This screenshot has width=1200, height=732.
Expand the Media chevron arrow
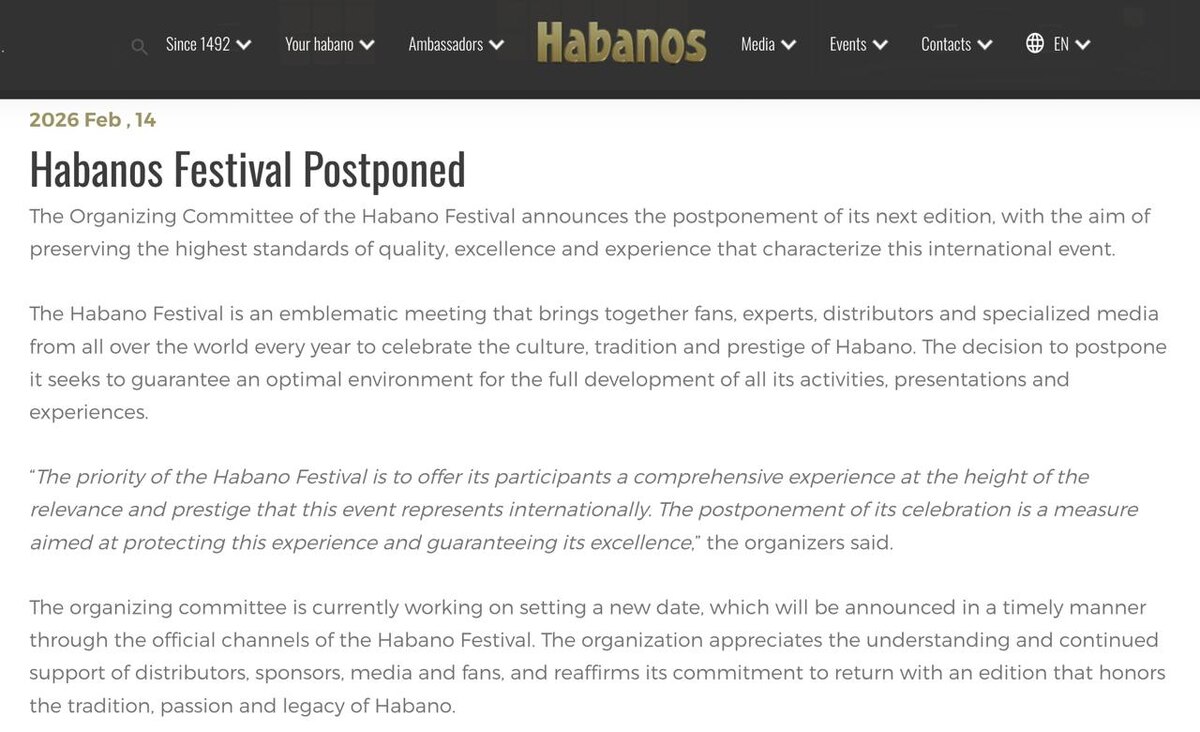(788, 44)
